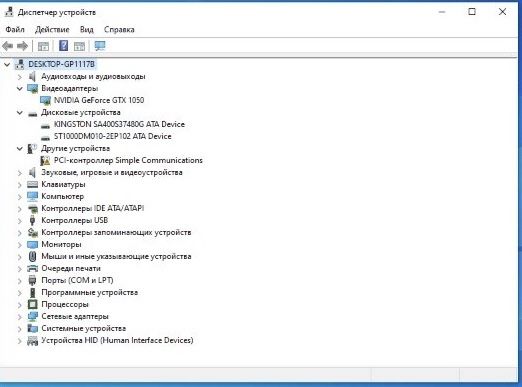Open the Справка menu
The image size is (522, 387).
pos(119,30)
